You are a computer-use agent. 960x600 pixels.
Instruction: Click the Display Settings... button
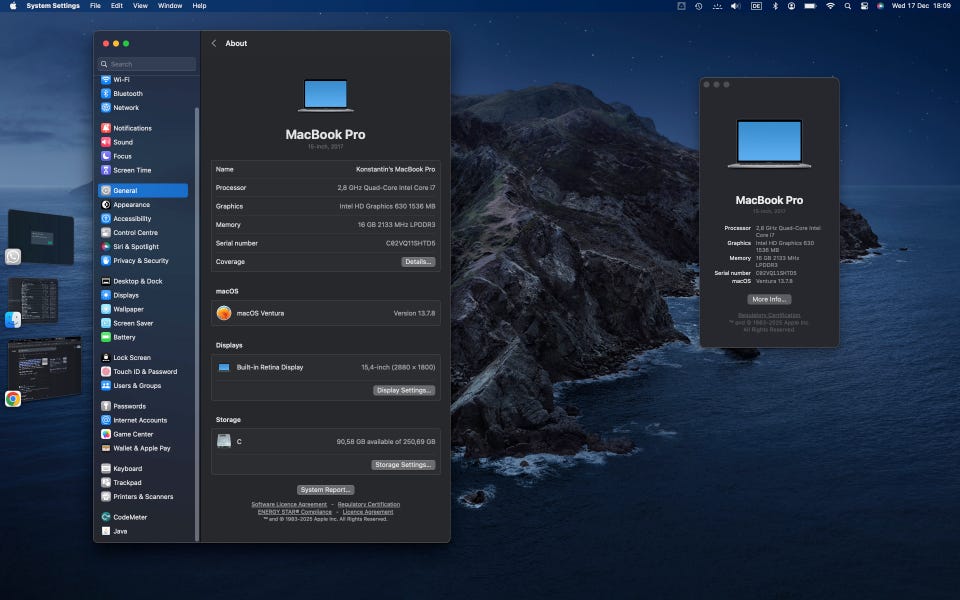(404, 391)
